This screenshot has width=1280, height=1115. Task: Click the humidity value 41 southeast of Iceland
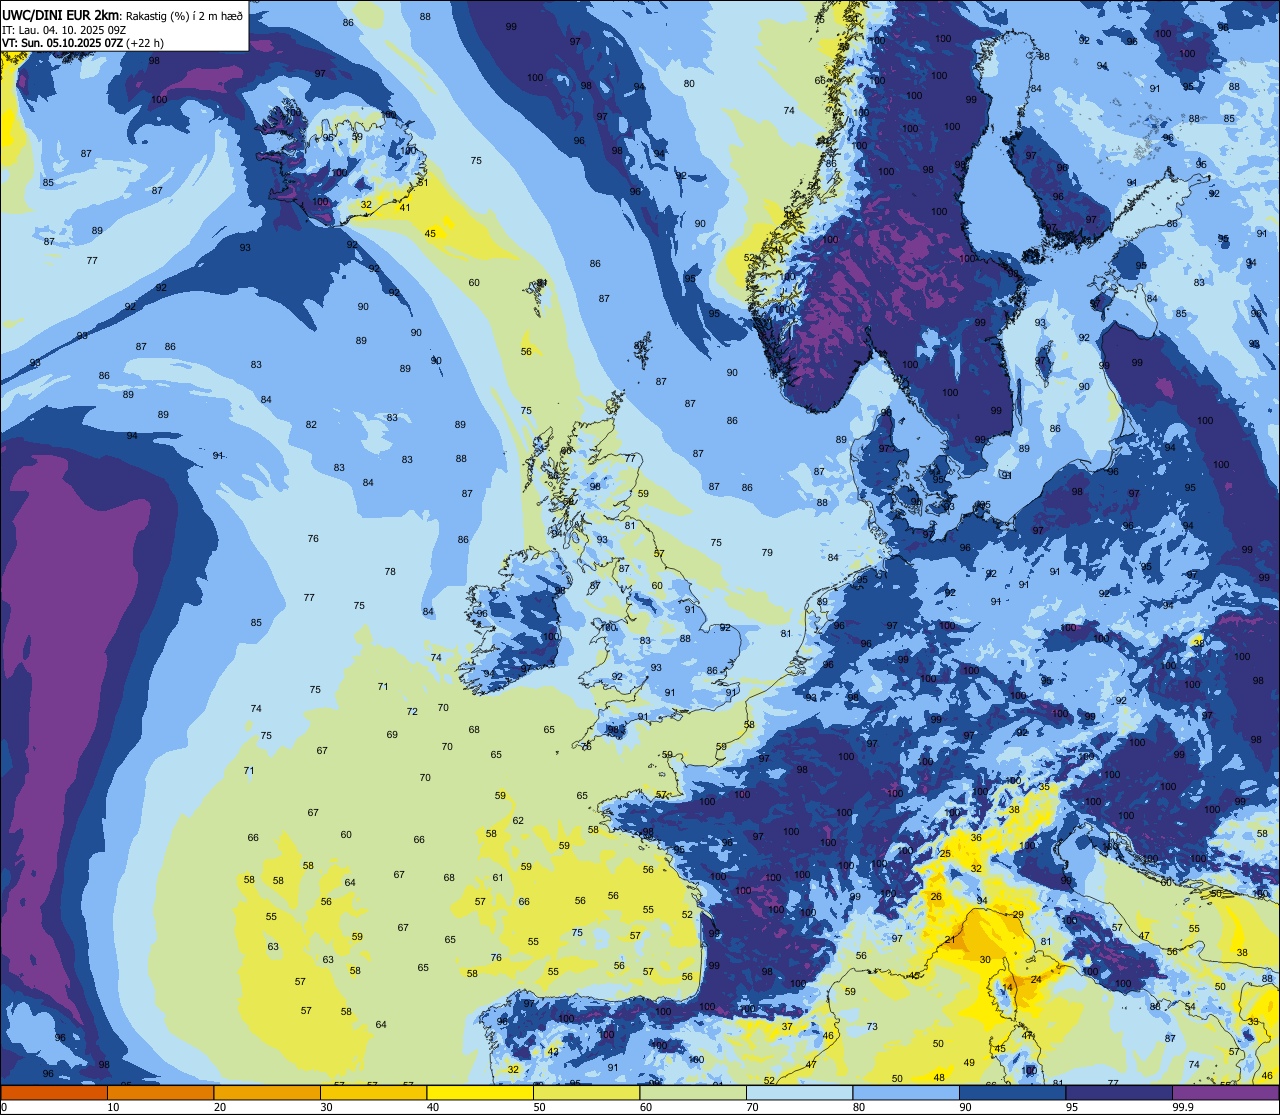[x=405, y=208]
